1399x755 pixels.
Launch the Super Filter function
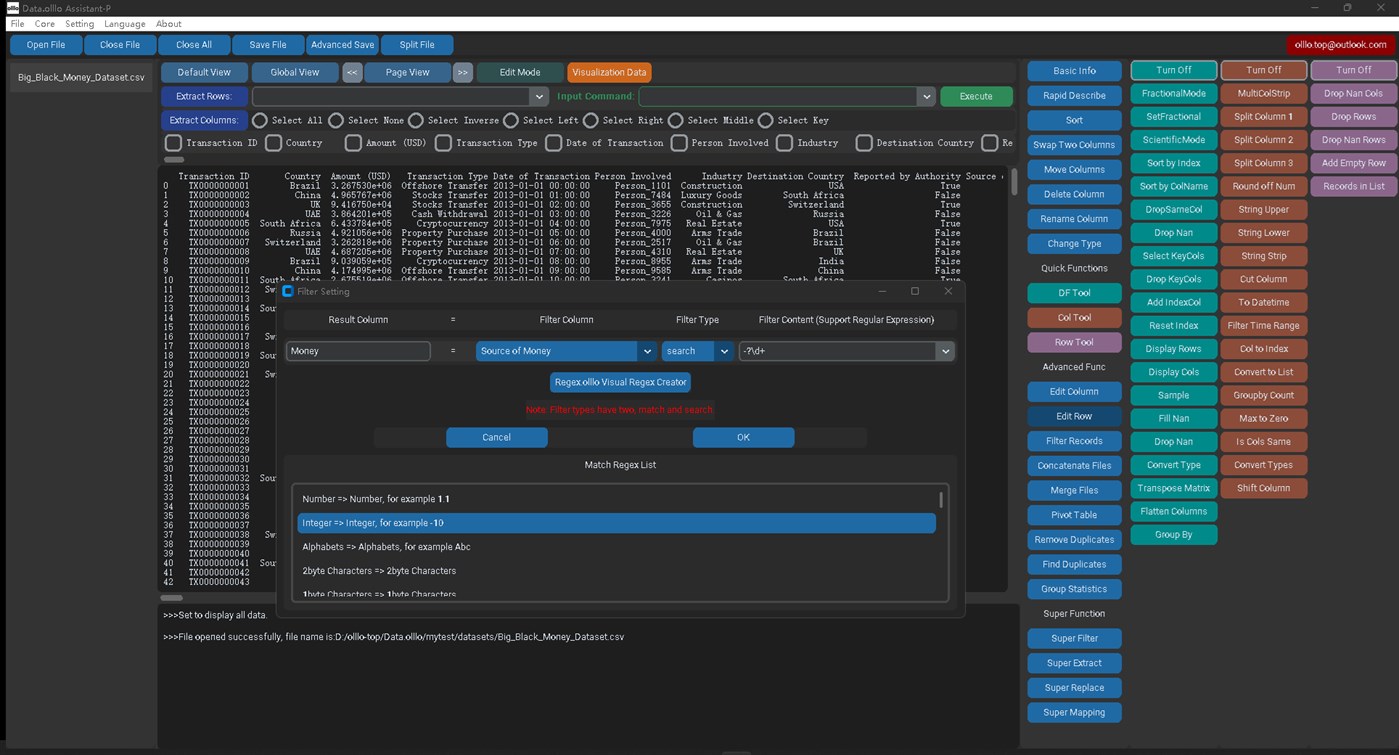[x=1073, y=637]
